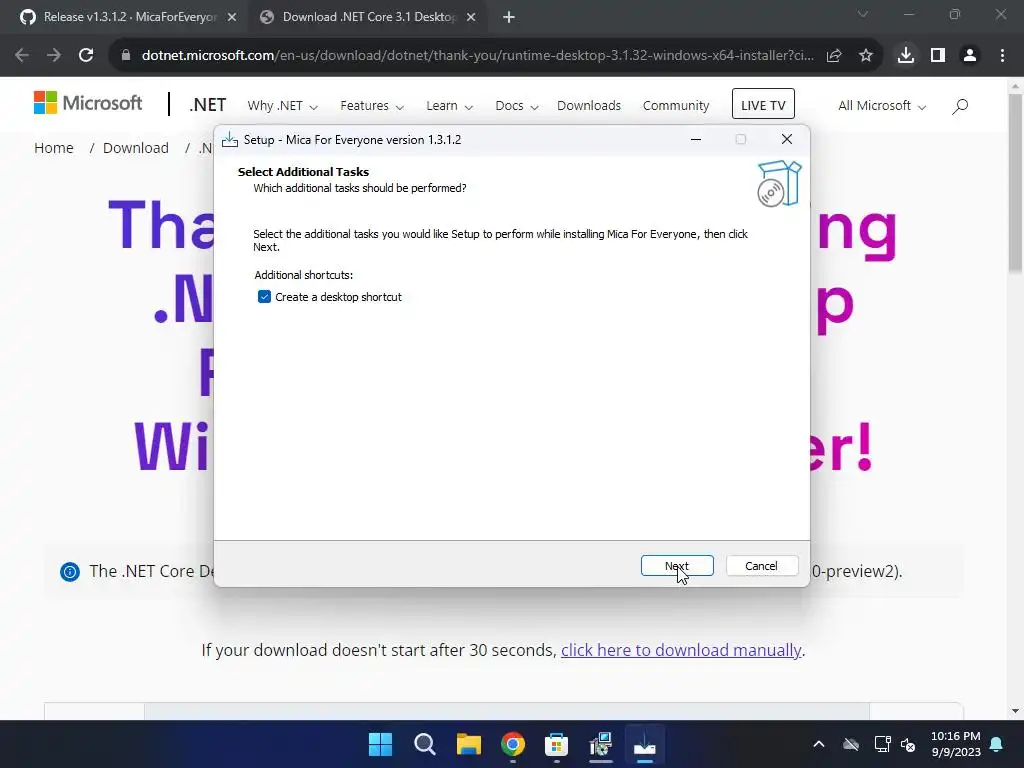1024x768 pixels.
Task: Click the muted volume tray icon
Action: point(908,744)
